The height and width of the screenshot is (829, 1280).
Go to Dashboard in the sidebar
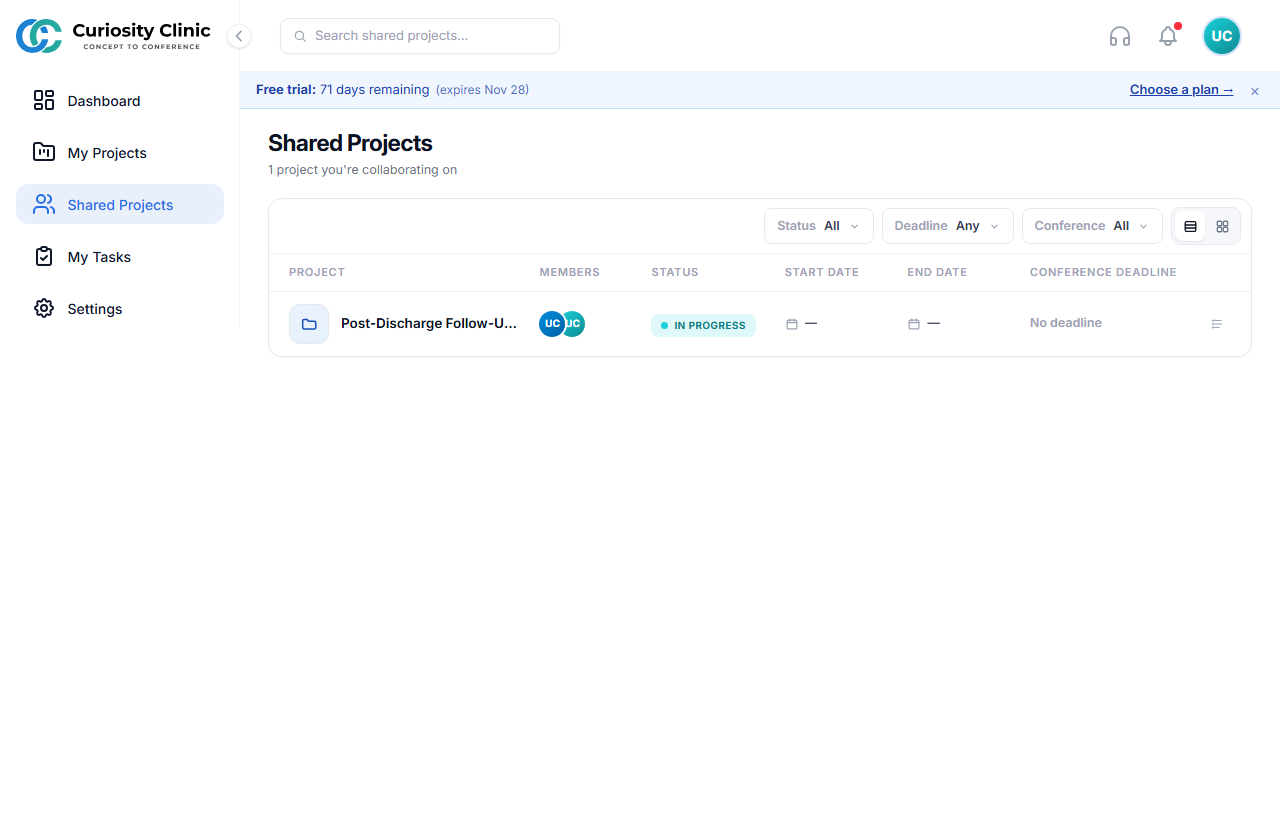coord(120,100)
